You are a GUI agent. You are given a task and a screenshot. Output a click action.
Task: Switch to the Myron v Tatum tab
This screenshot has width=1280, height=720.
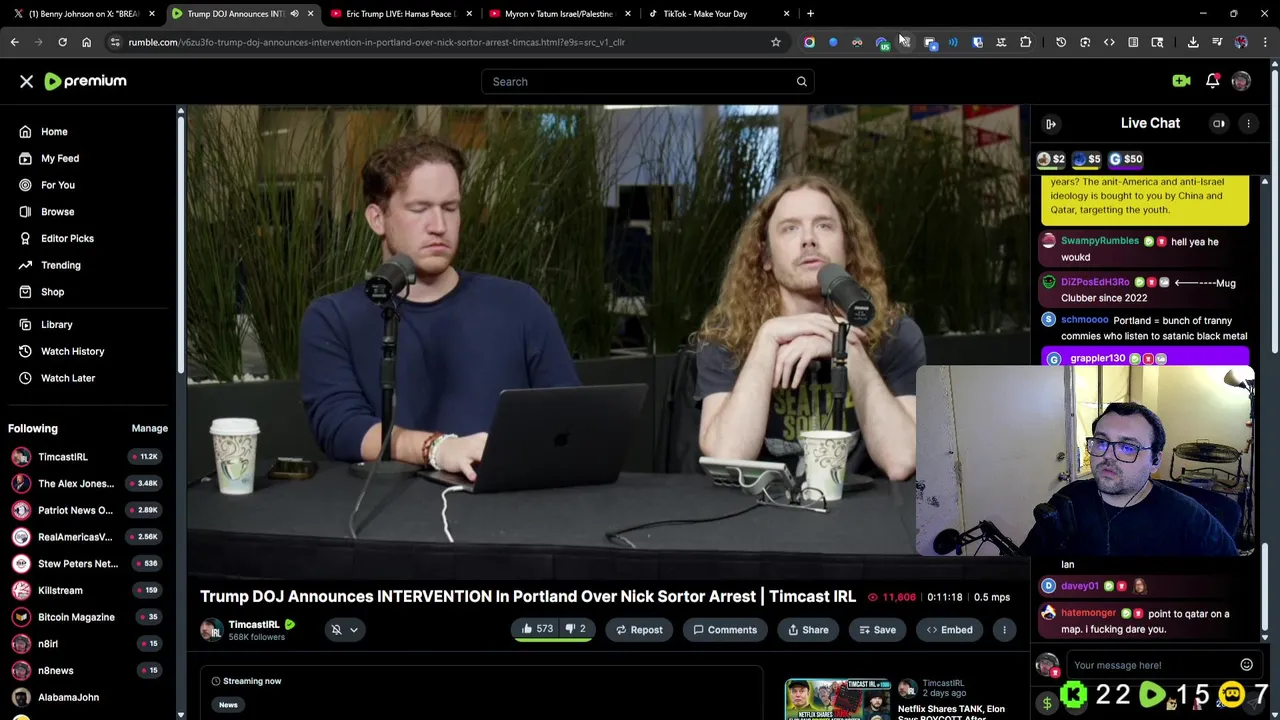coord(559,14)
